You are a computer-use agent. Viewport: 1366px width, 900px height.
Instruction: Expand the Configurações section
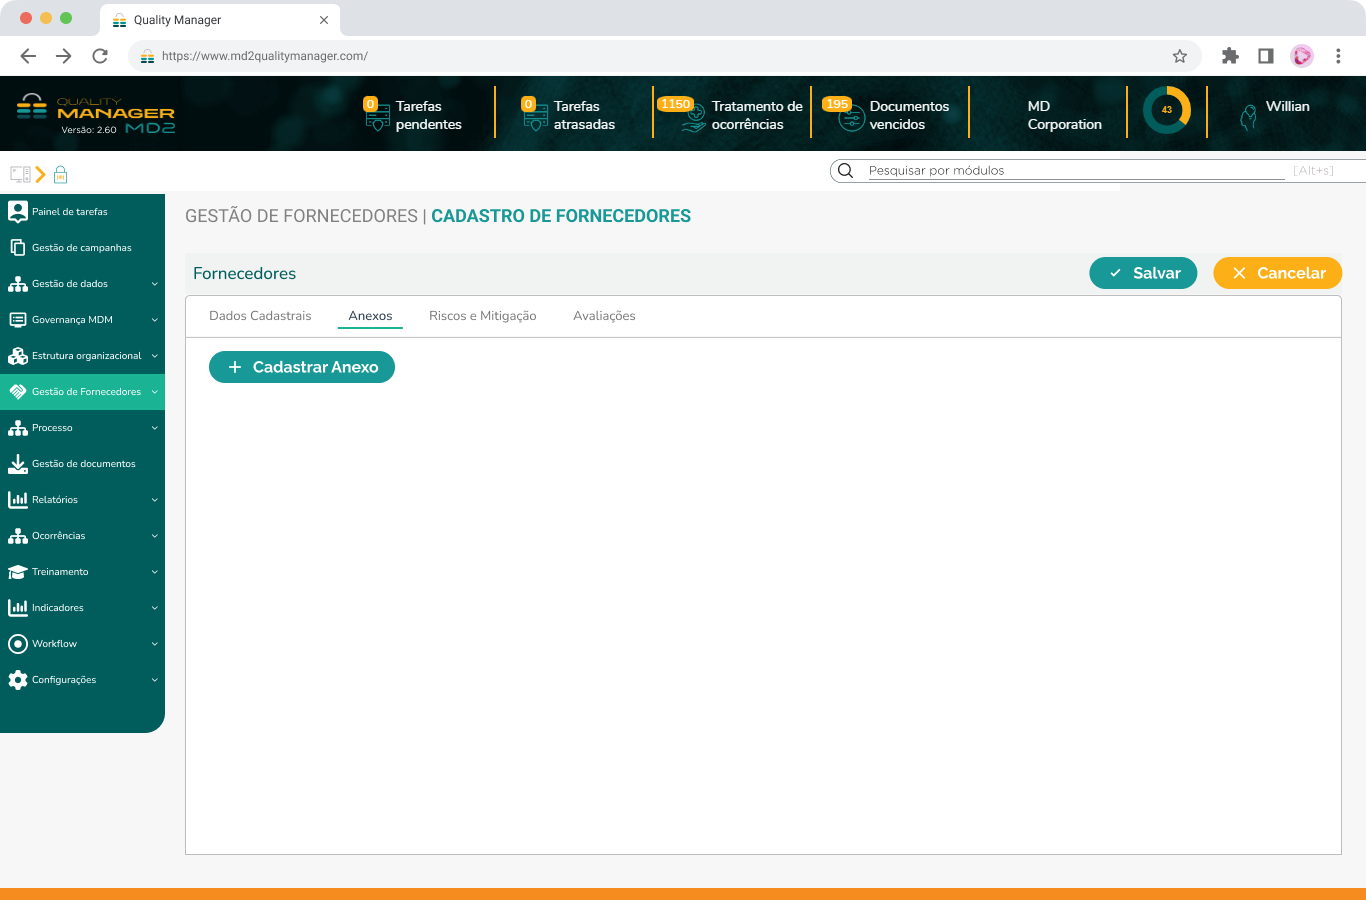coord(153,679)
